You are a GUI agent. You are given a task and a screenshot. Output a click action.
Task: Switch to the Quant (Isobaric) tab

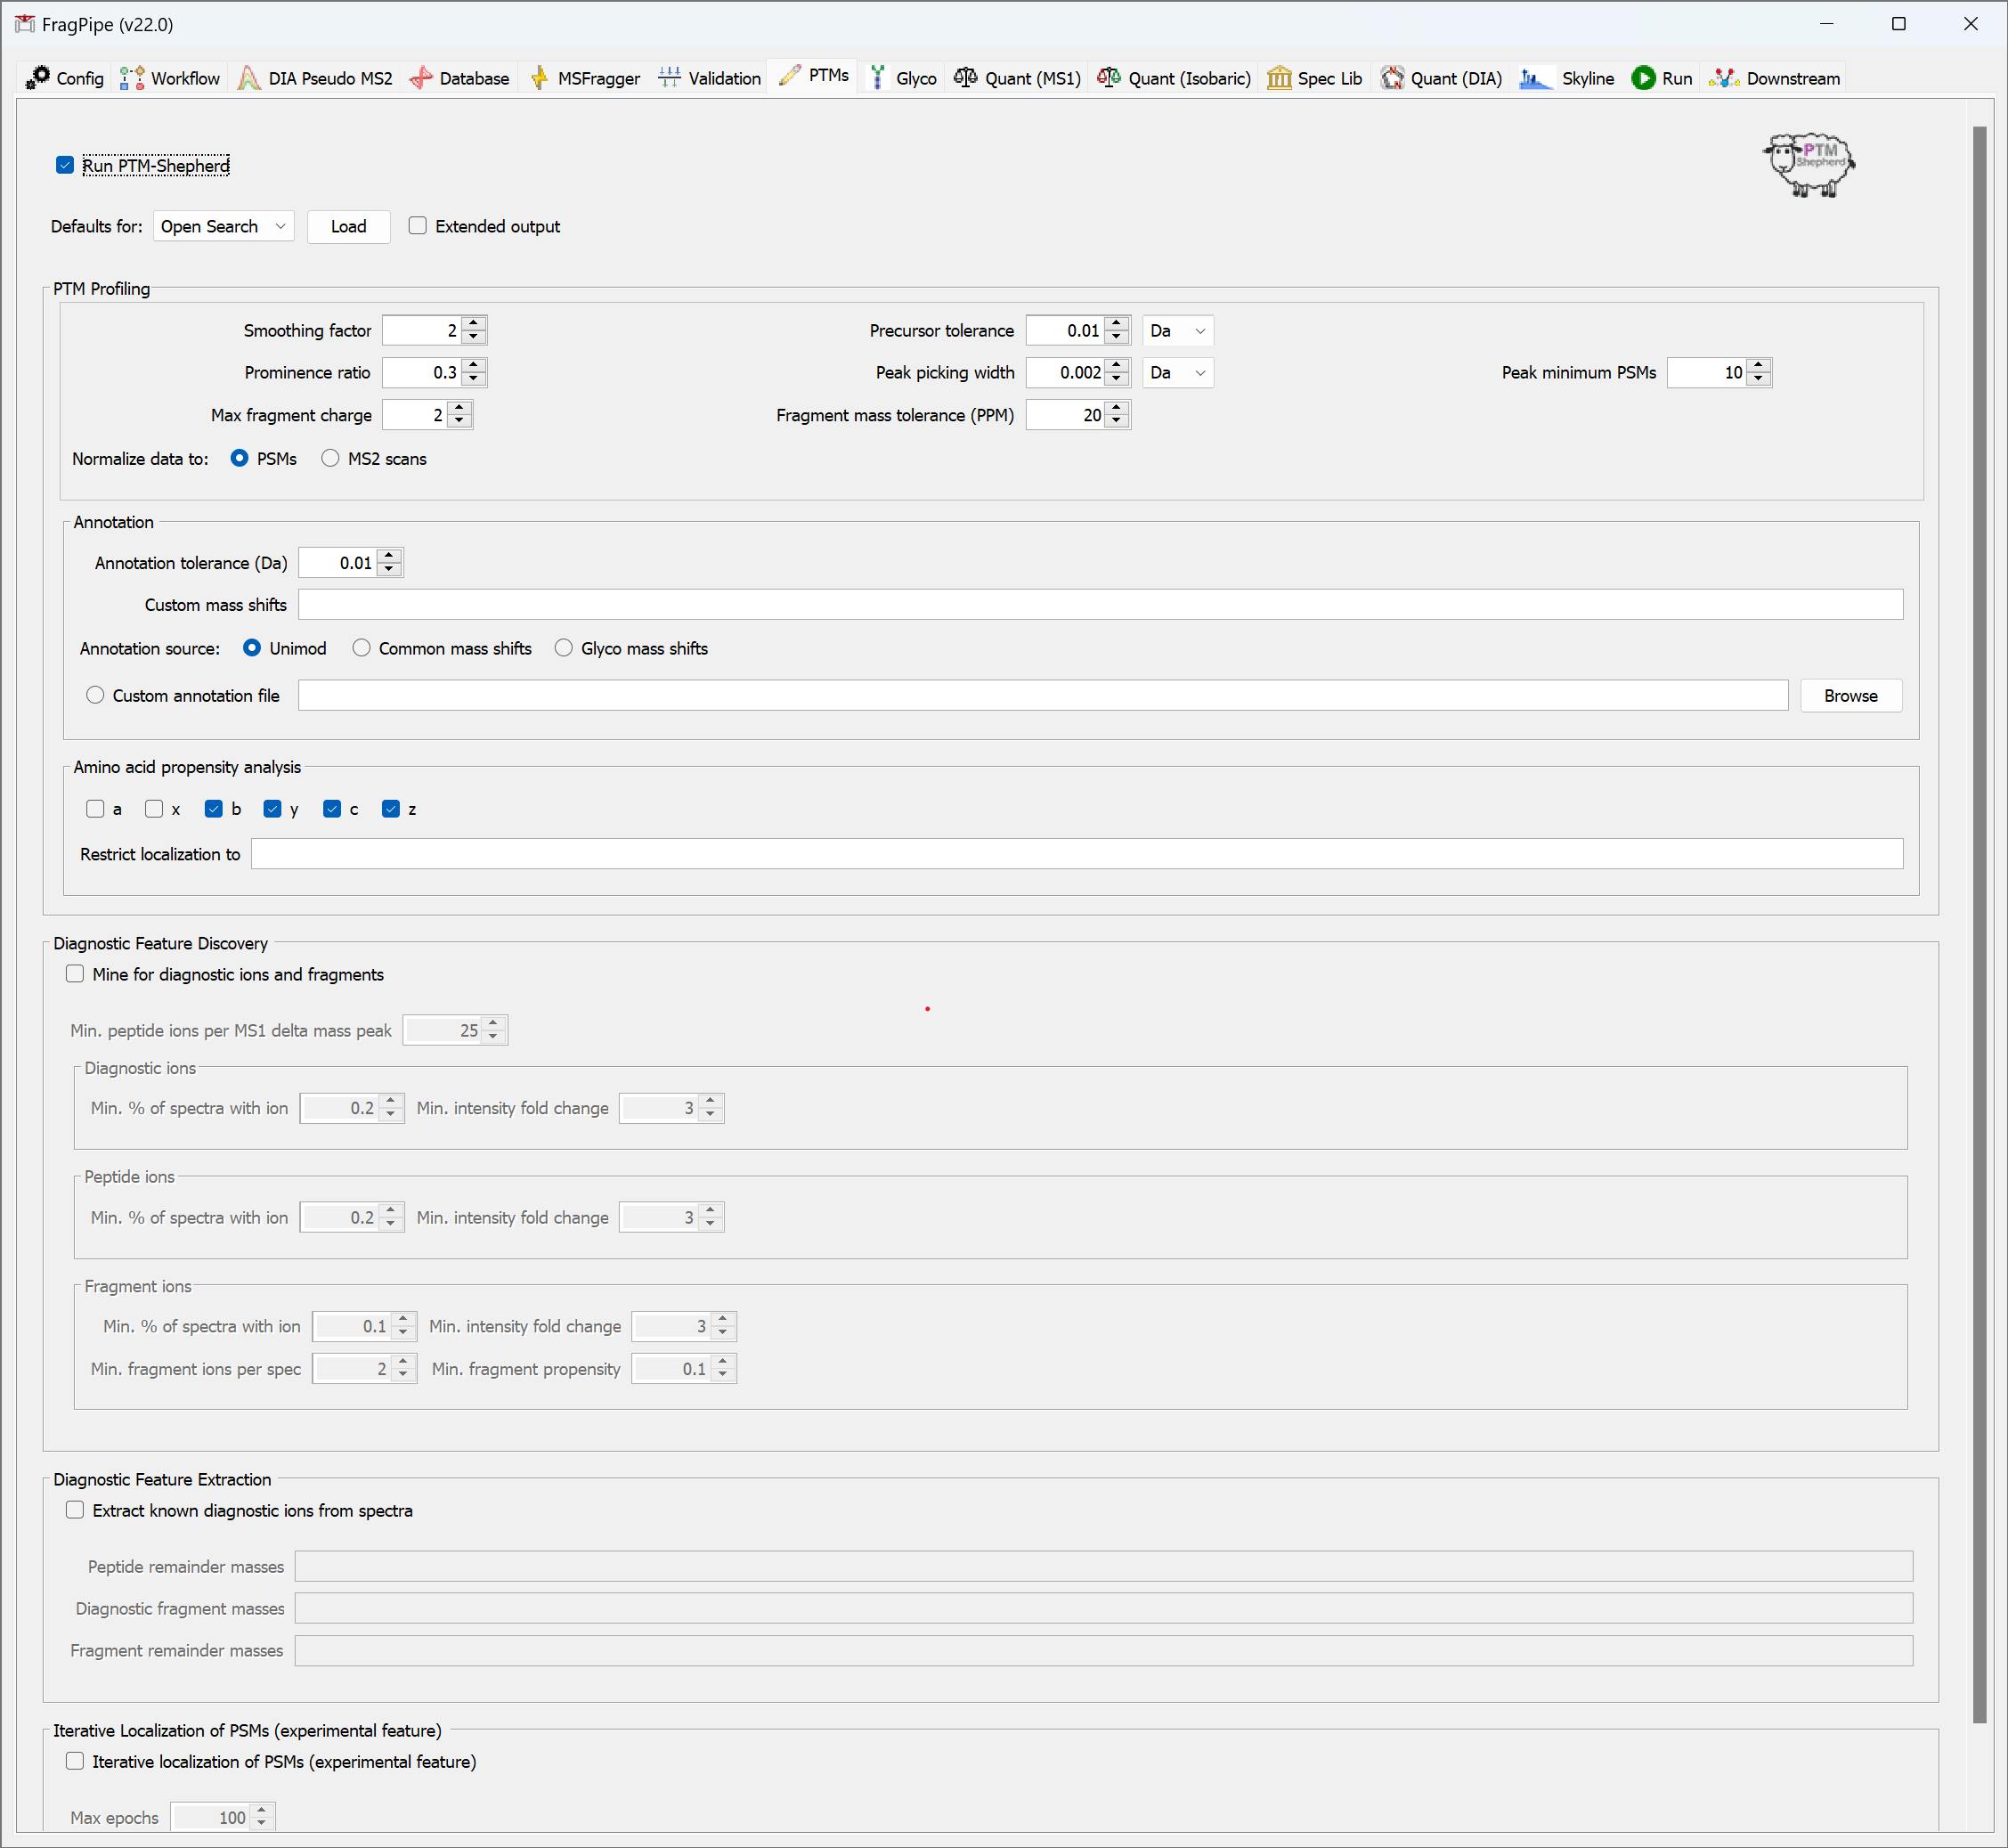[x=1174, y=78]
